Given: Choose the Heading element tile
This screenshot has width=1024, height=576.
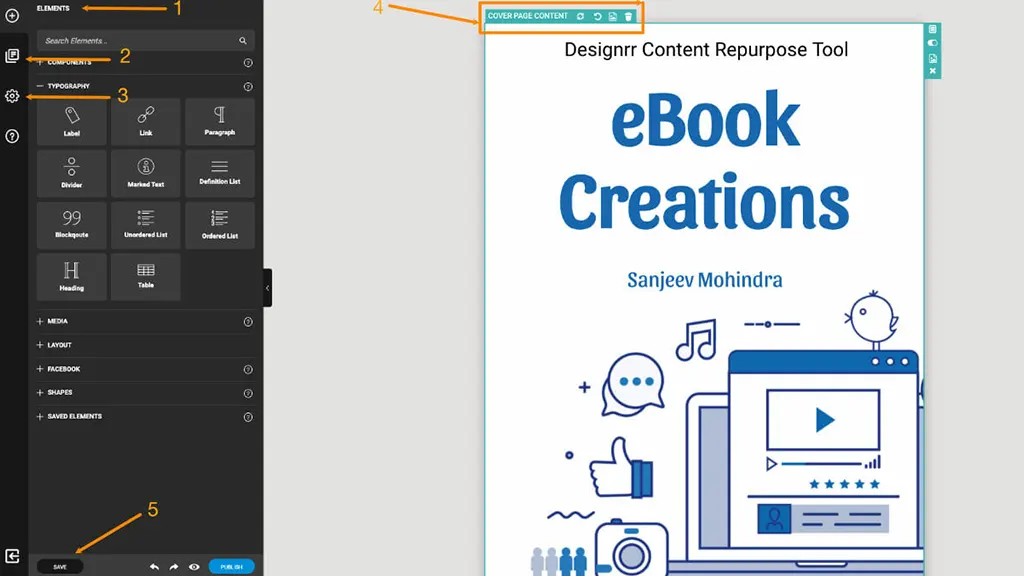Looking at the screenshot, I should tap(72, 277).
